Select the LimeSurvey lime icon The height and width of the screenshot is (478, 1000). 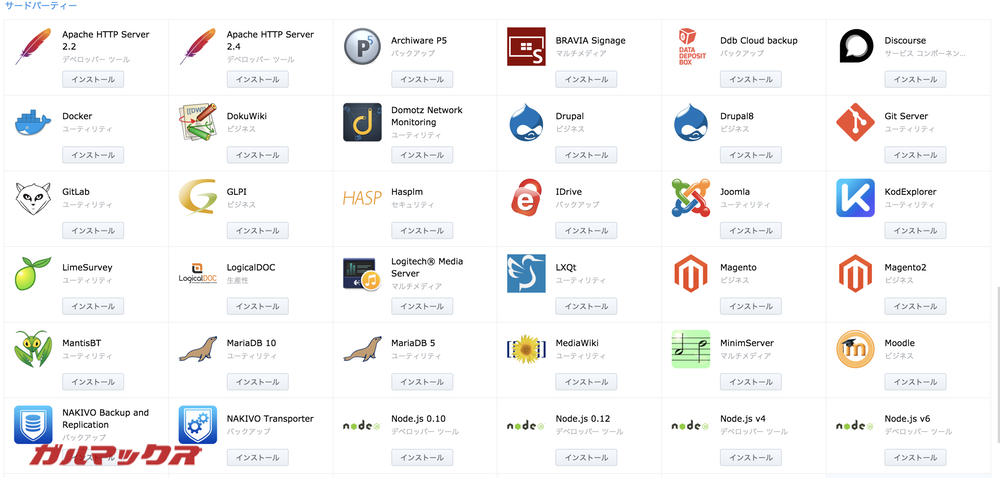pos(33,274)
